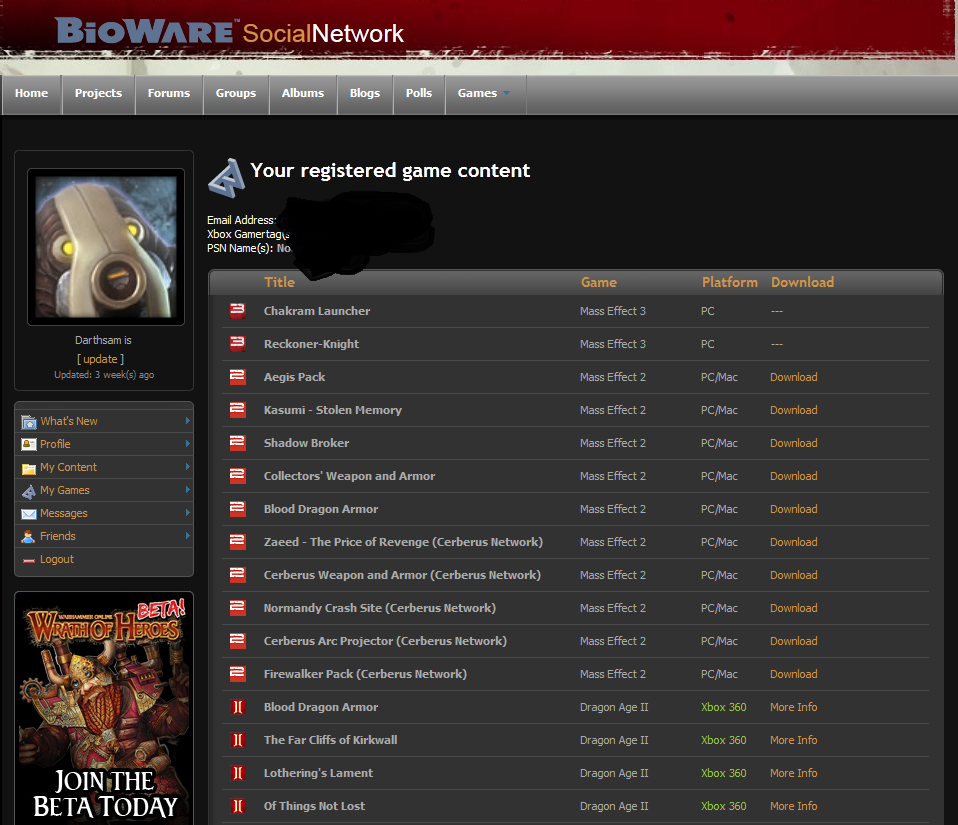
Task: Click the Wrath of Heroes beta banner
Action: click(x=104, y=708)
